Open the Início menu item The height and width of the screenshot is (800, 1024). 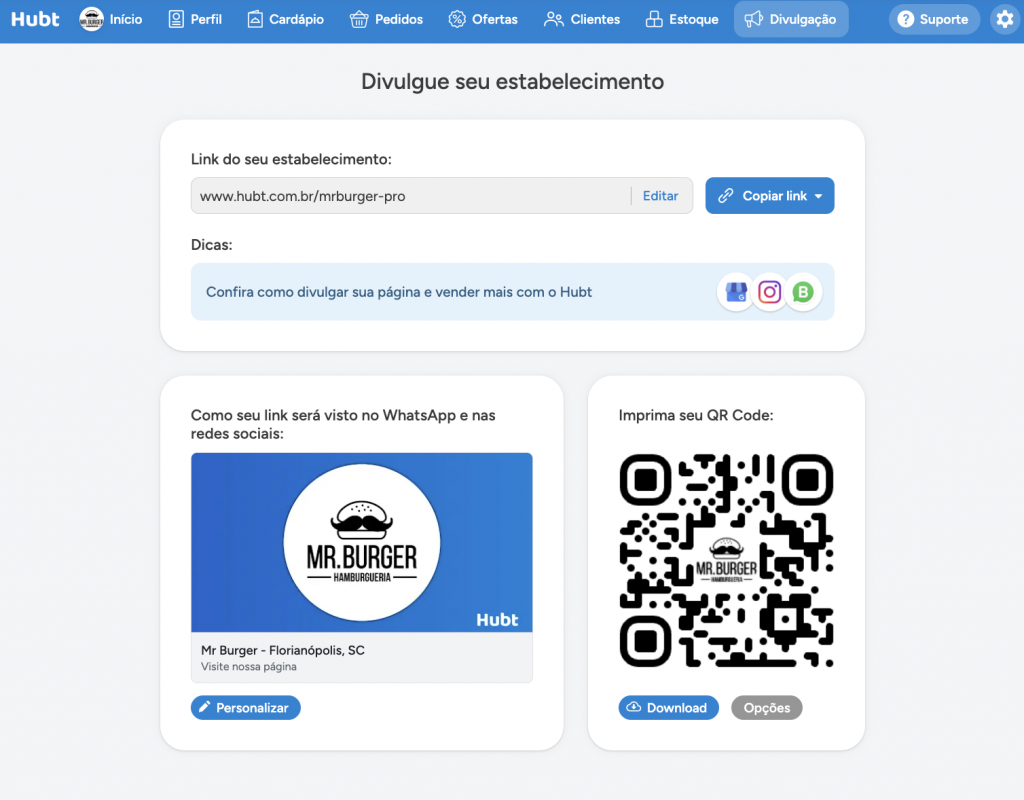[110, 19]
